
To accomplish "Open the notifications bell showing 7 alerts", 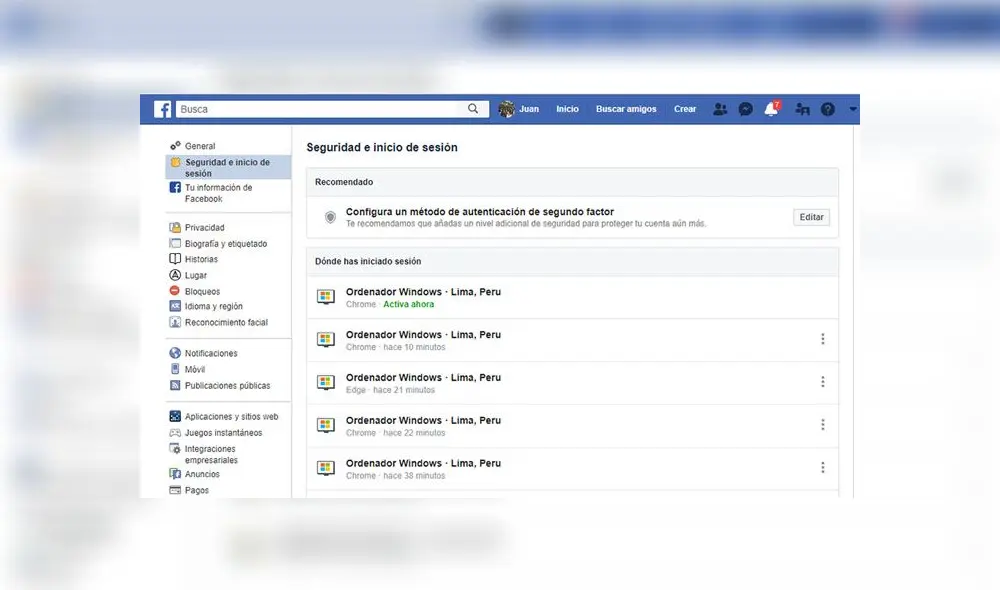I will tap(770, 109).
